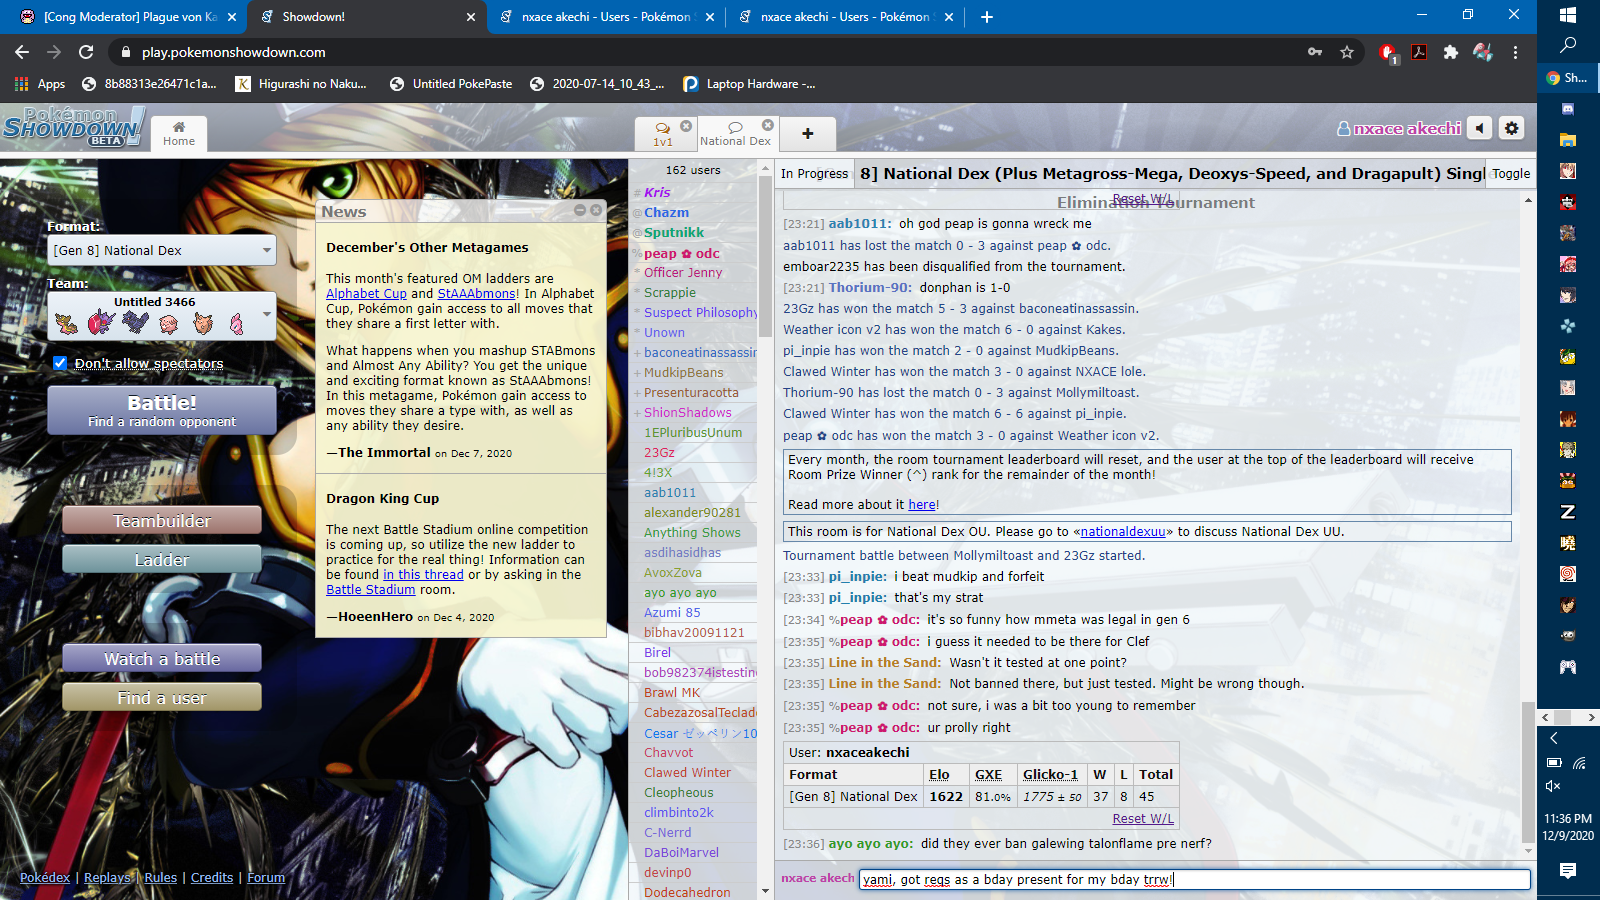
Task: Open the Rules footer link
Action: pyautogui.click(x=160, y=878)
